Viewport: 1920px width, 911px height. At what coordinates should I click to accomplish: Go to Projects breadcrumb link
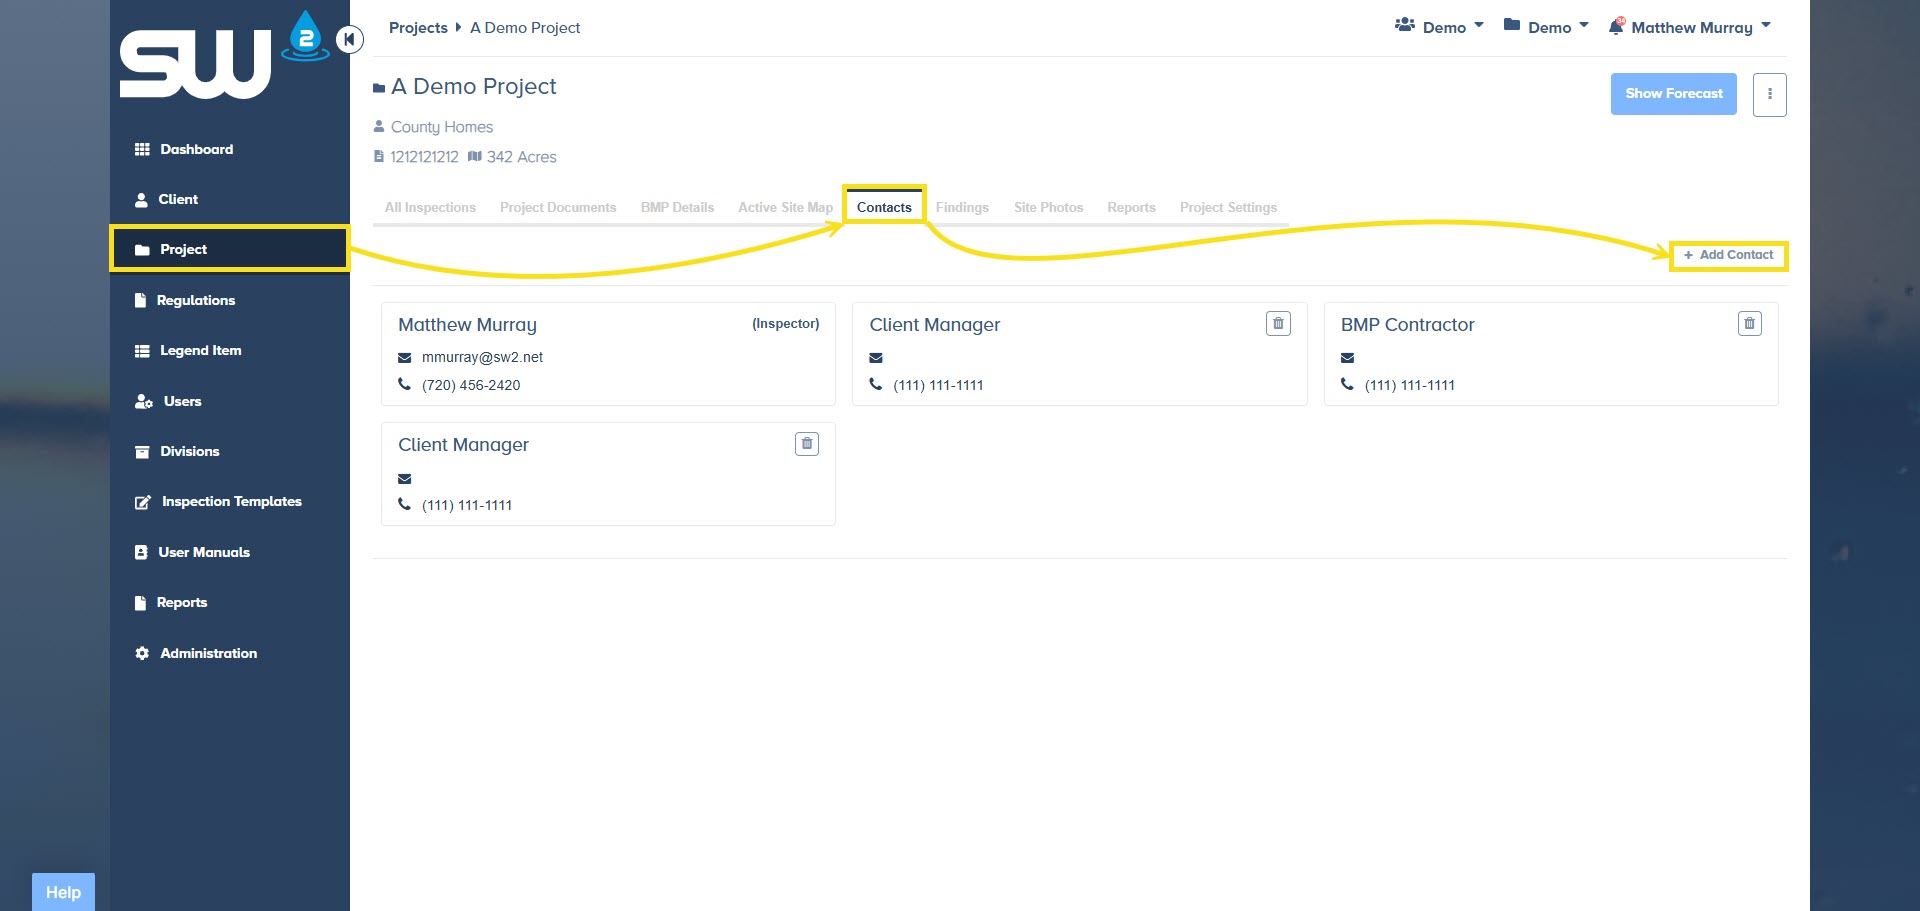(x=418, y=28)
